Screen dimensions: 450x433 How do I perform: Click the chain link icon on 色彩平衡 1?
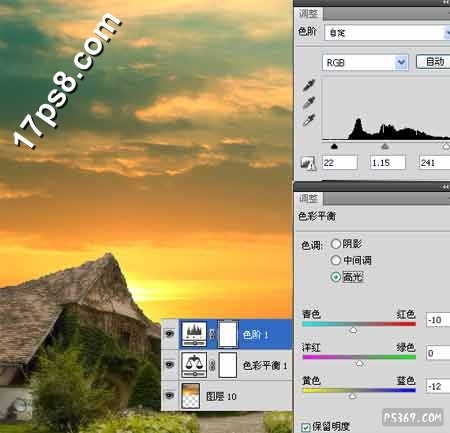(212, 365)
